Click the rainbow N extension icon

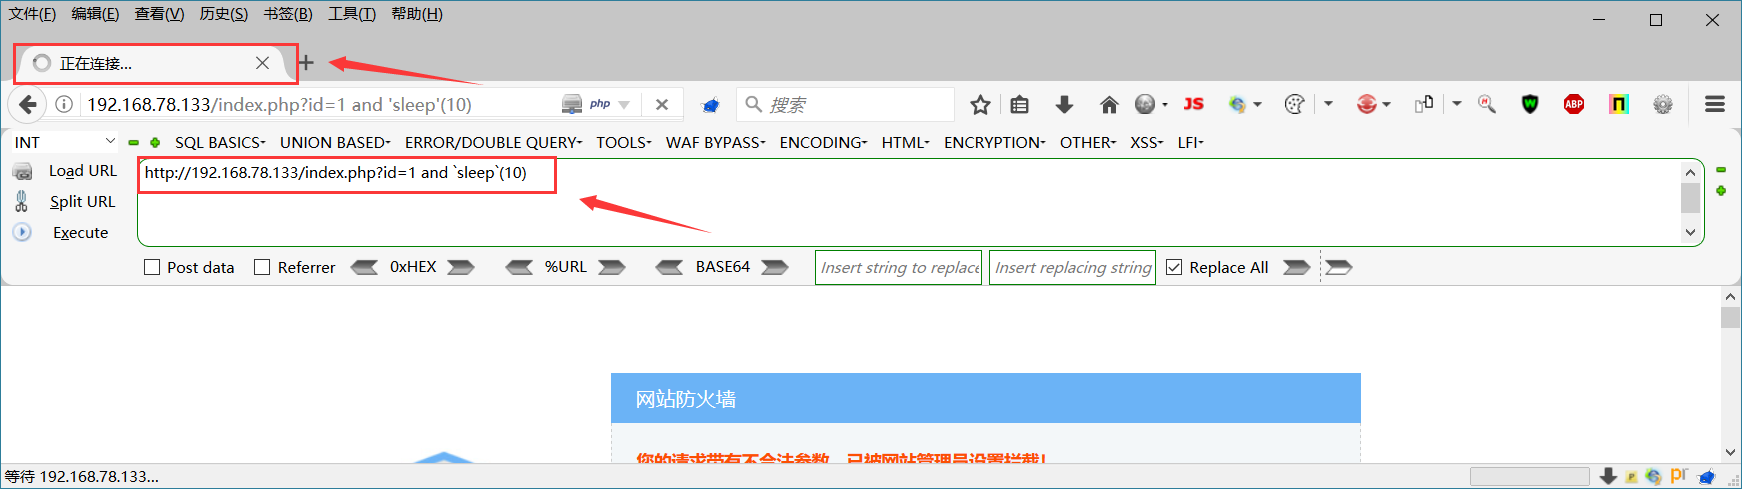pos(1619,104)
